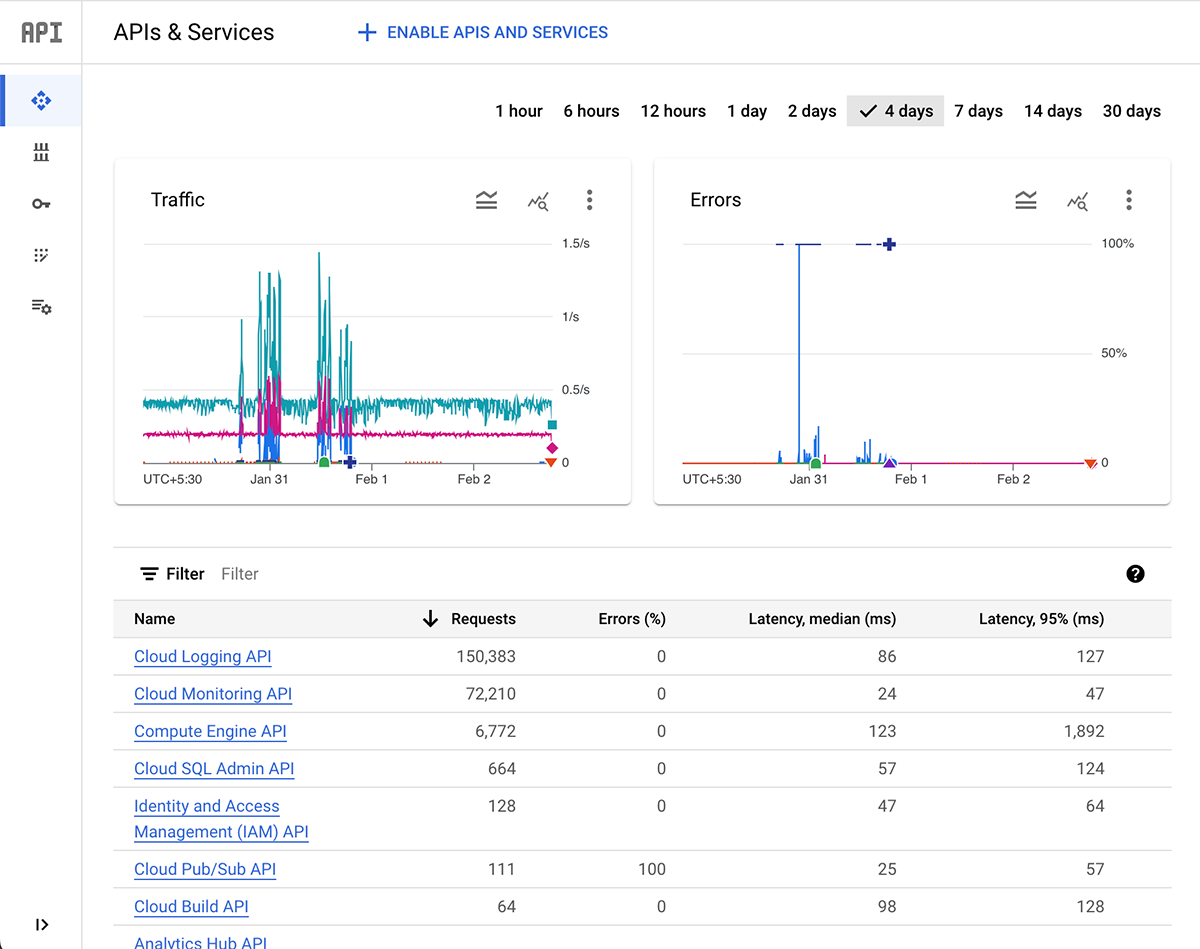This screenshot has height=949, width=1200.
Task: Open the Compute Engine API link
Action: click(210, 731)
